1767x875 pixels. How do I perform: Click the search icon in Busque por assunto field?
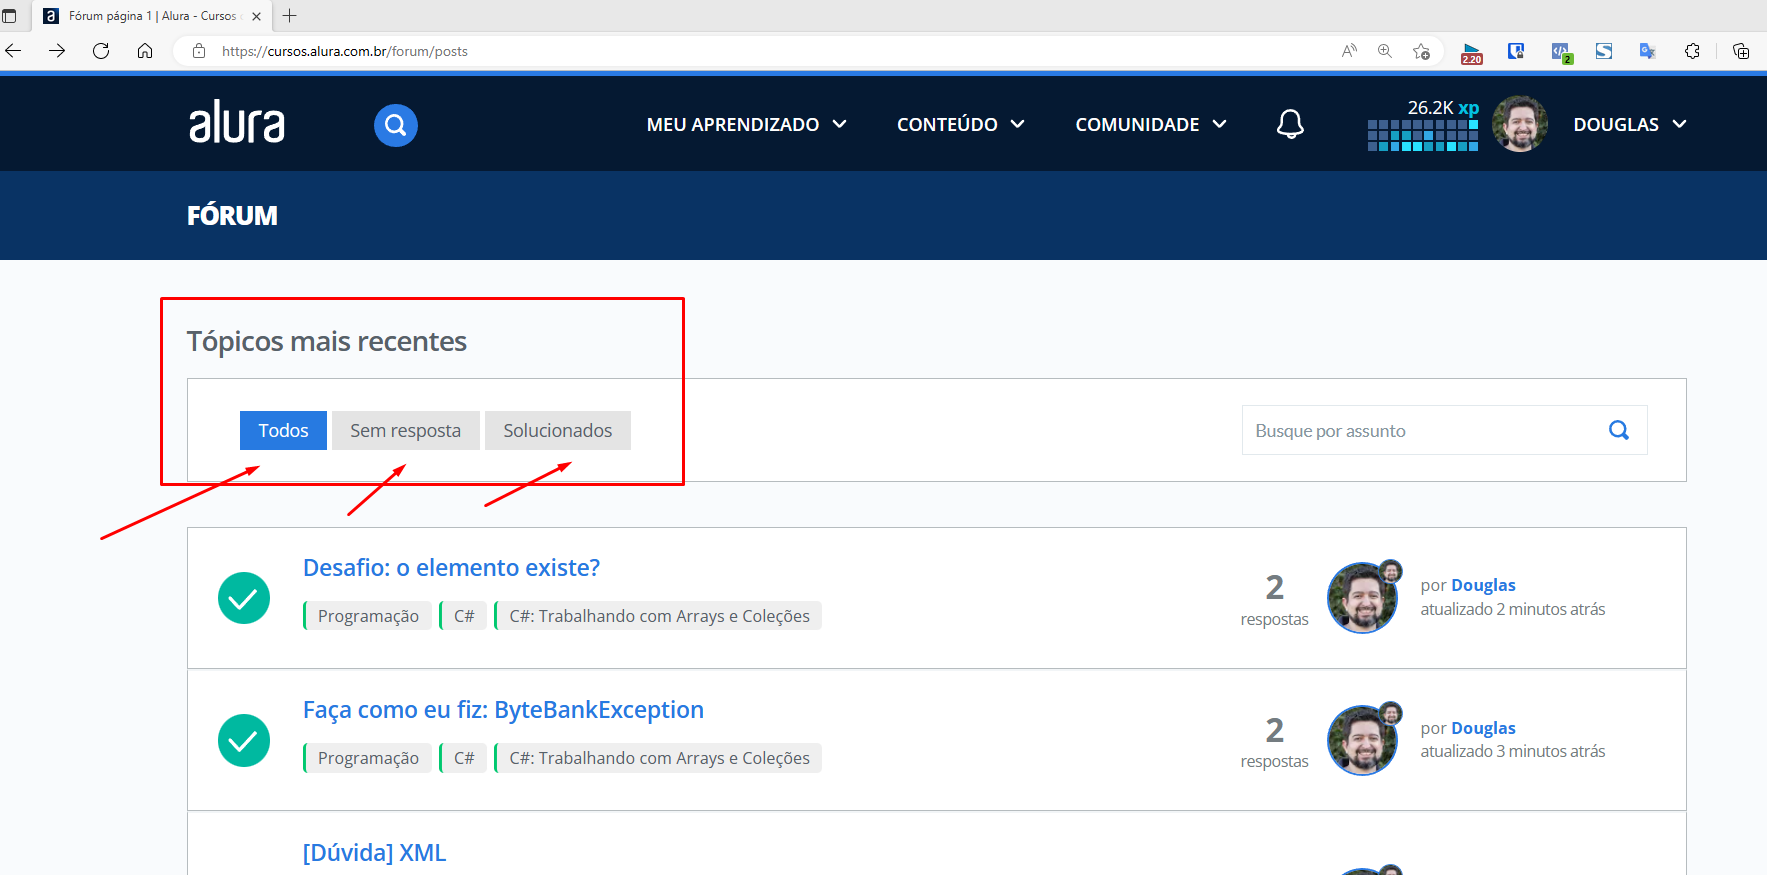pos(1619,430)
